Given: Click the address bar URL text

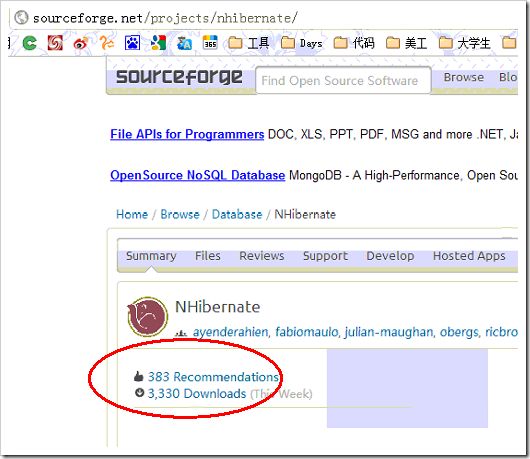Looking at the screenshot, I should pos(165,18).
